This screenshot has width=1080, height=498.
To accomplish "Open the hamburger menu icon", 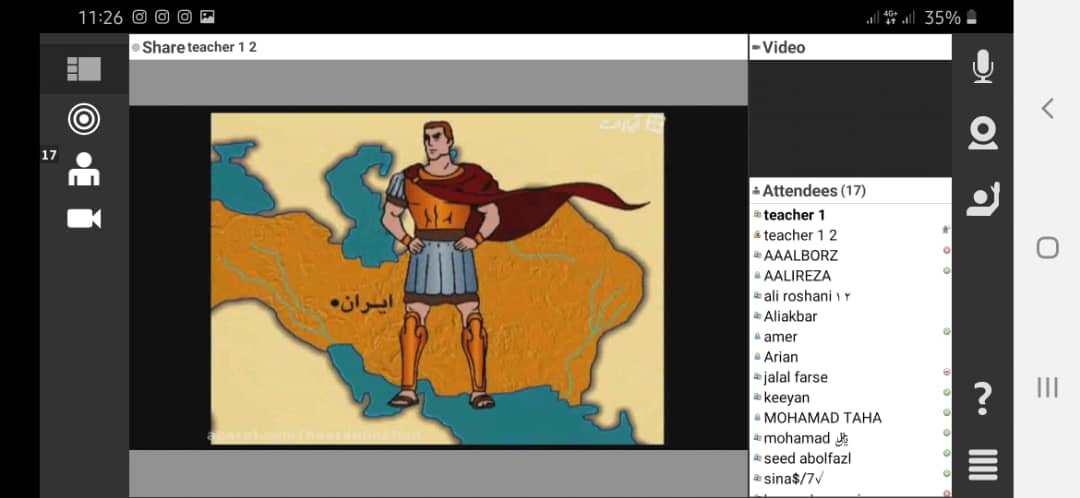I will coord(983,464).
